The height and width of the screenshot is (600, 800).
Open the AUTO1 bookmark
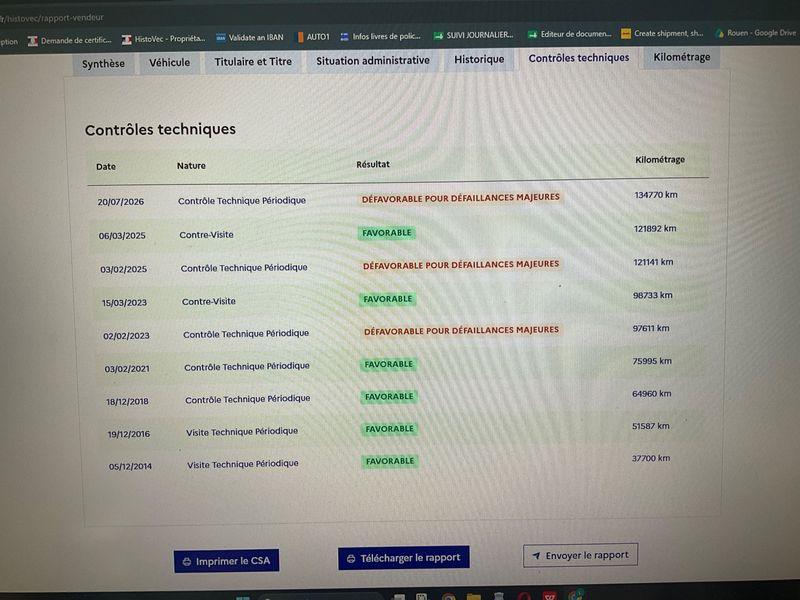click(x=313, y=37)
